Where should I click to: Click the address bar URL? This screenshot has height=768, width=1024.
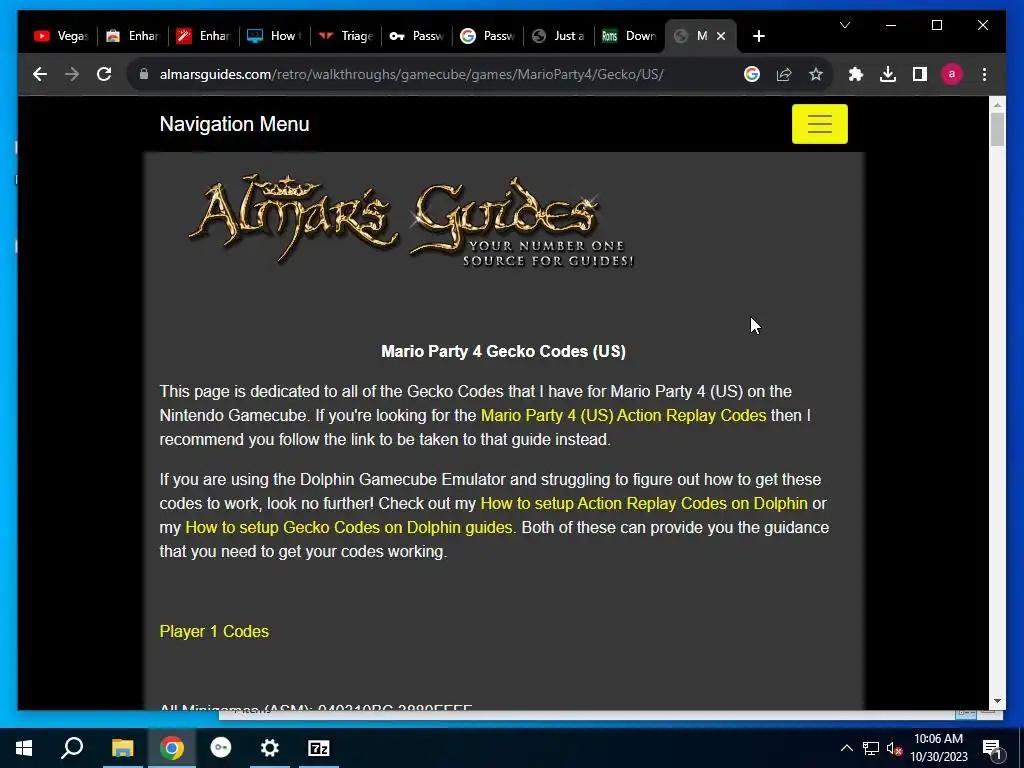point(411,74)
